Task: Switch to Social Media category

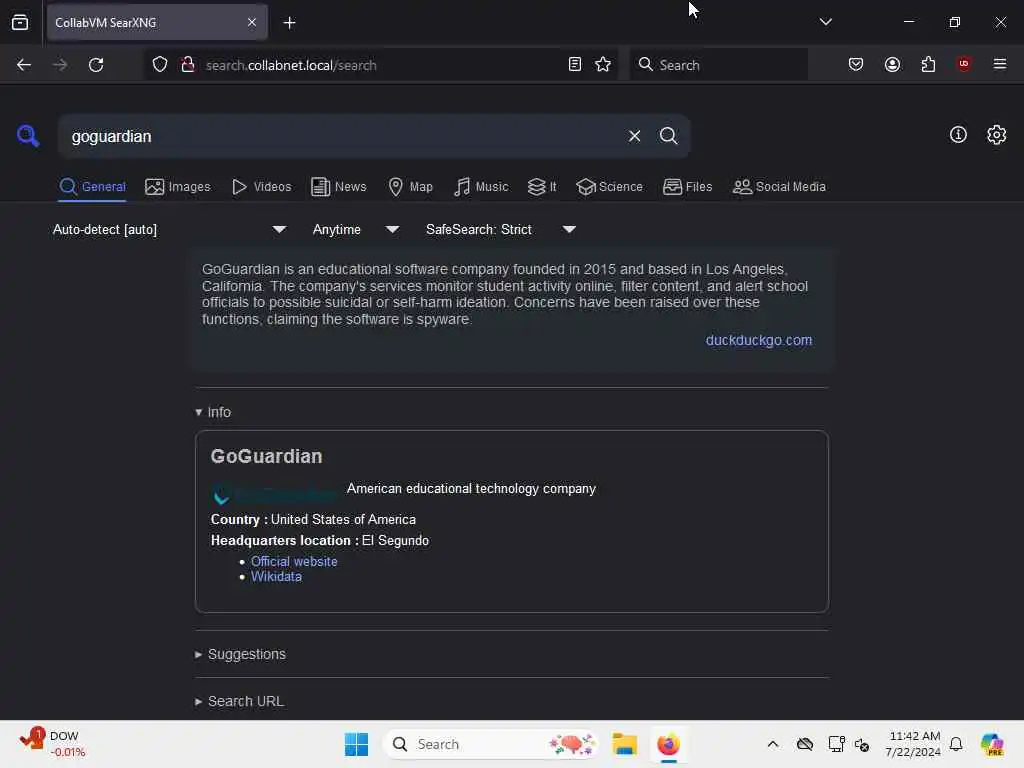Action: [779, 187]
